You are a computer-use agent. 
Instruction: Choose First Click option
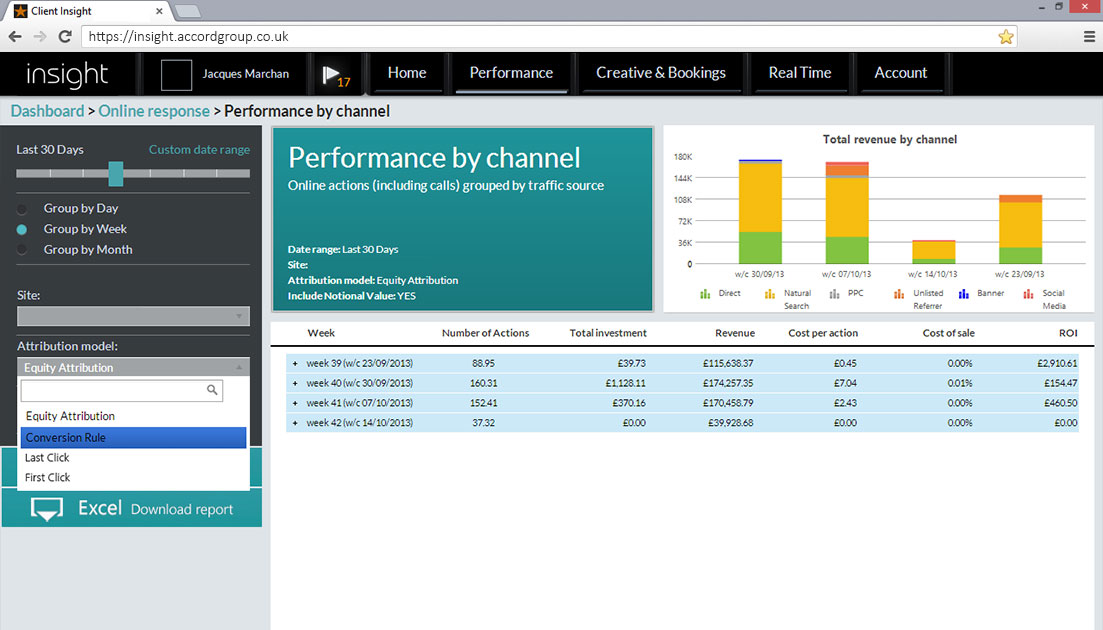tap(134, 477)
